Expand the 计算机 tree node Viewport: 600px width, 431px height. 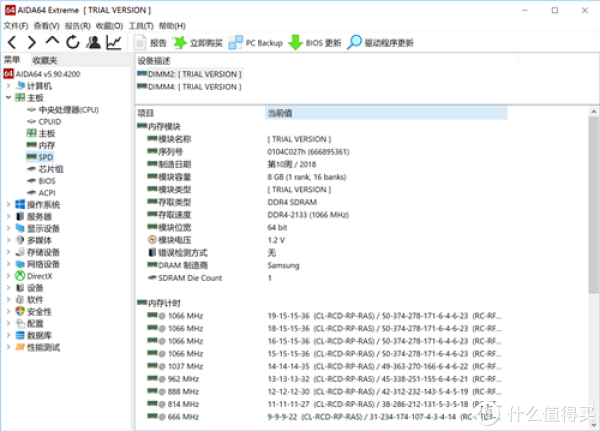click(8, 86)
